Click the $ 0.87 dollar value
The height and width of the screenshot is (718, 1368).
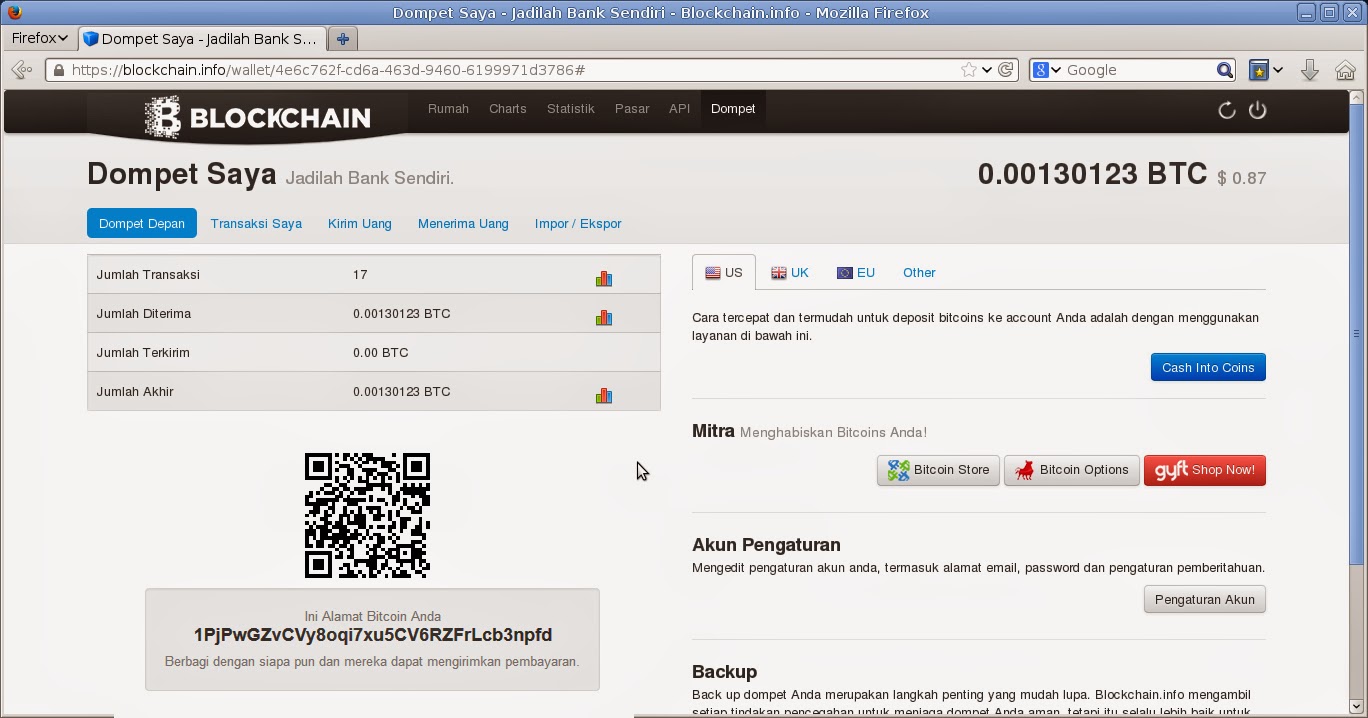coord(1242,178)
